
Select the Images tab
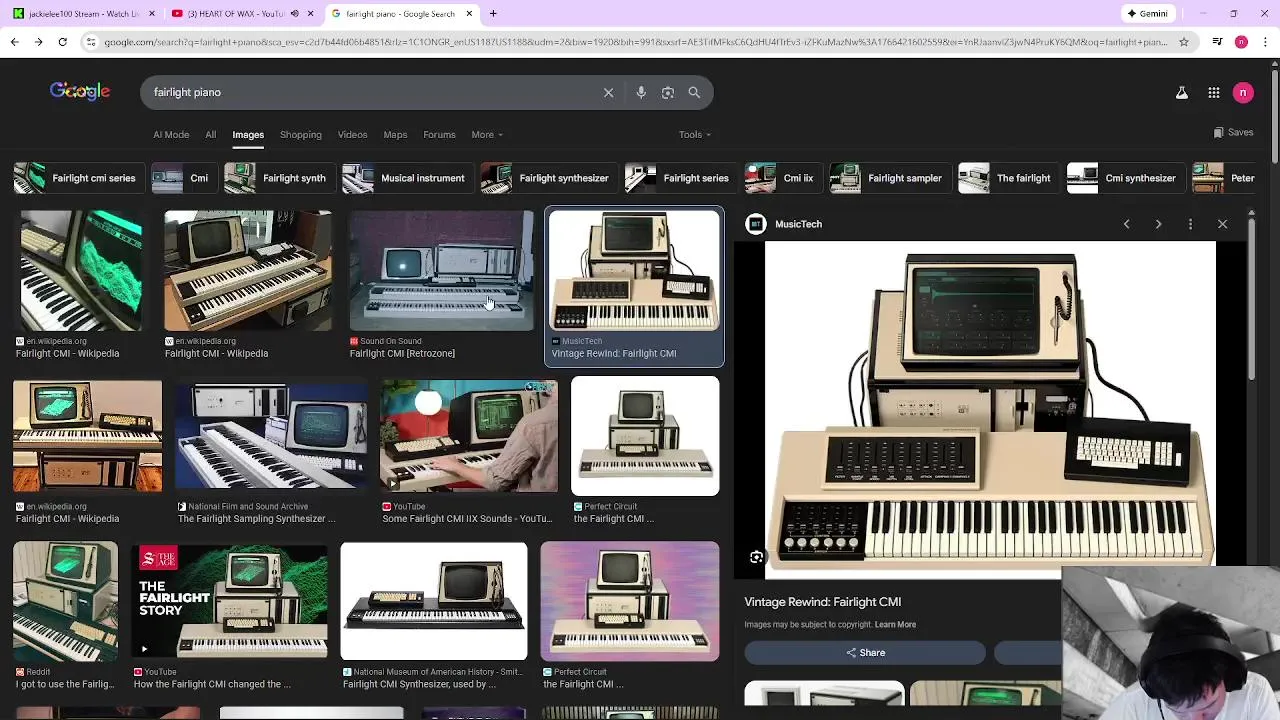(248, 134)
